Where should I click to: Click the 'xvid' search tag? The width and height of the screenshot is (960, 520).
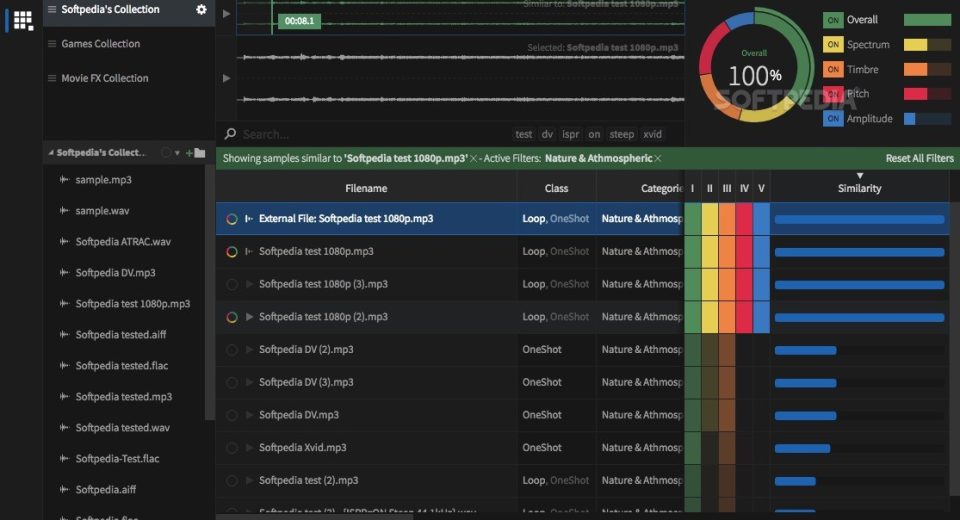click(x=652, y=134)
